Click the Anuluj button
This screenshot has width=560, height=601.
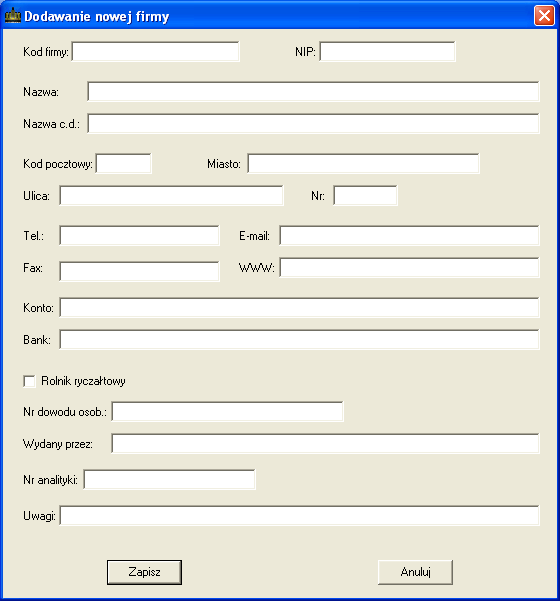click(x=415, y=572)
